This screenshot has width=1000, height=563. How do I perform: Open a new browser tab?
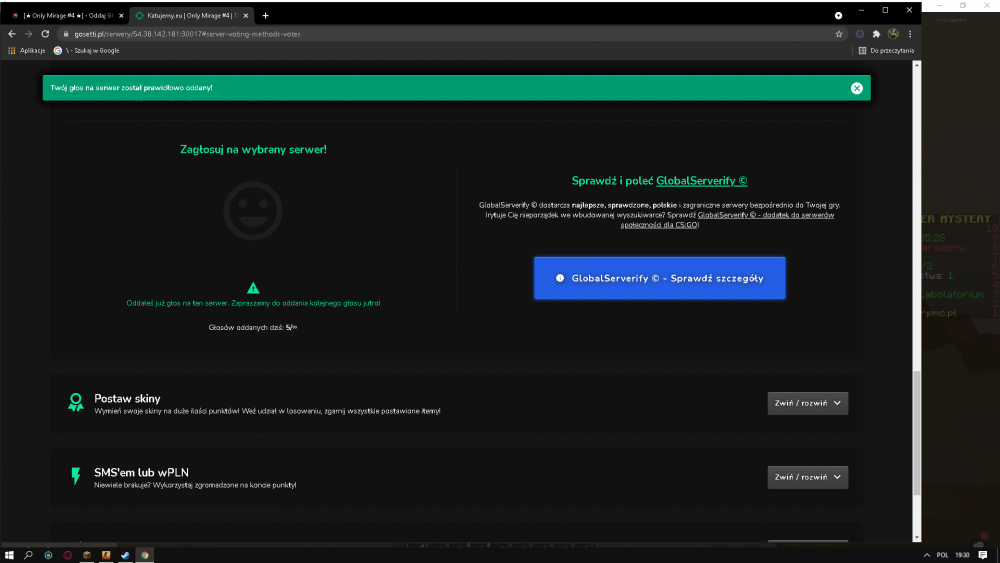265,15
